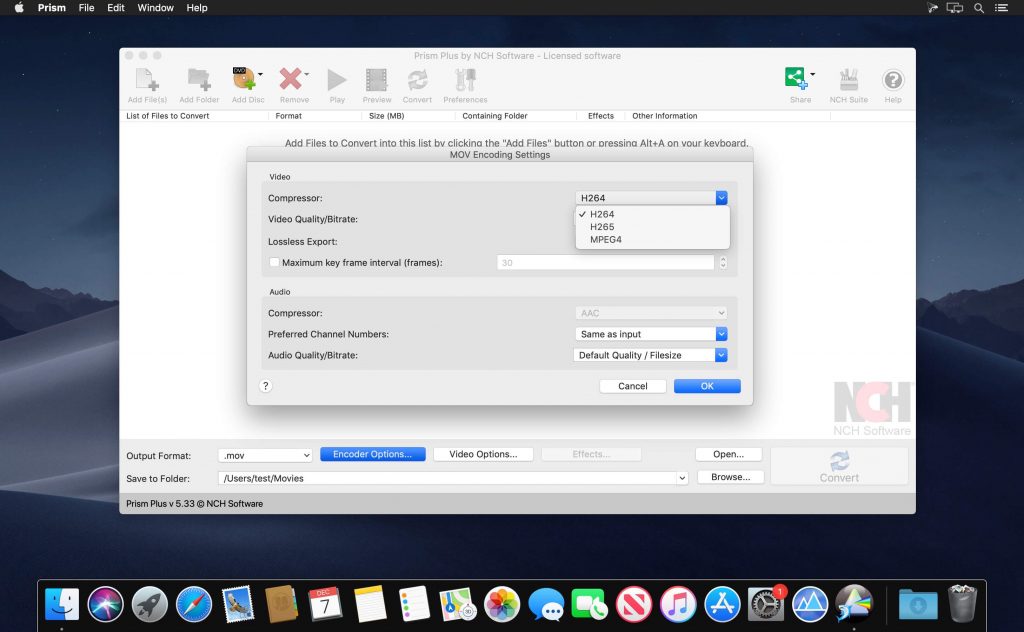Expand the Share dropdown arrow
The width and height of the screenshot is (1024, 632).
[813, 74]
